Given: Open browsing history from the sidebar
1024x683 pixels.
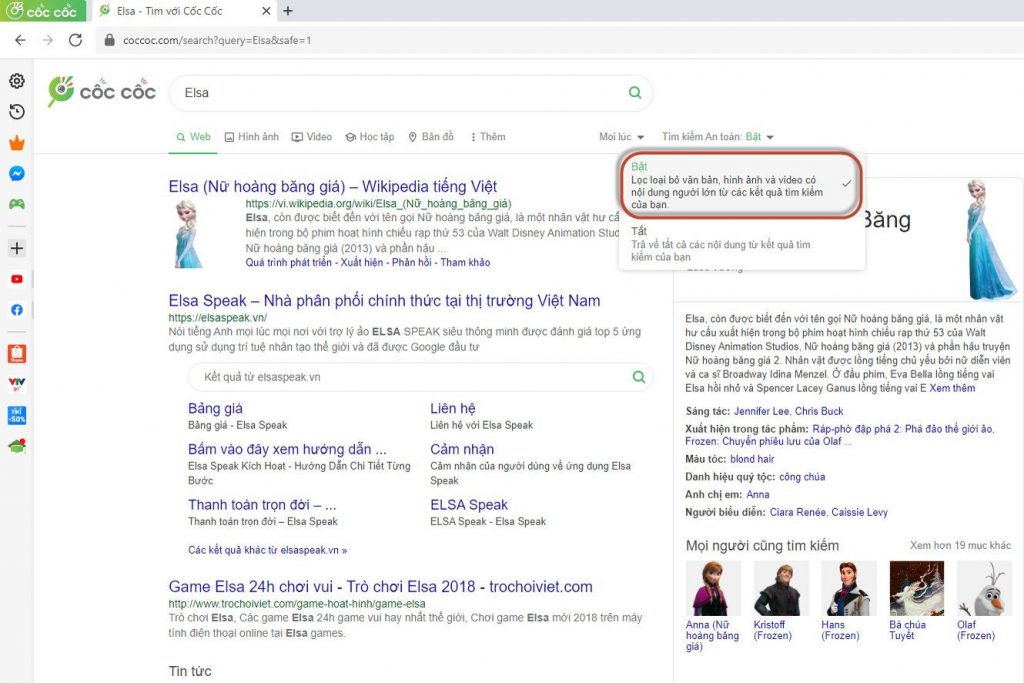Looking at the screenshot, I should [x=17, y=112].
